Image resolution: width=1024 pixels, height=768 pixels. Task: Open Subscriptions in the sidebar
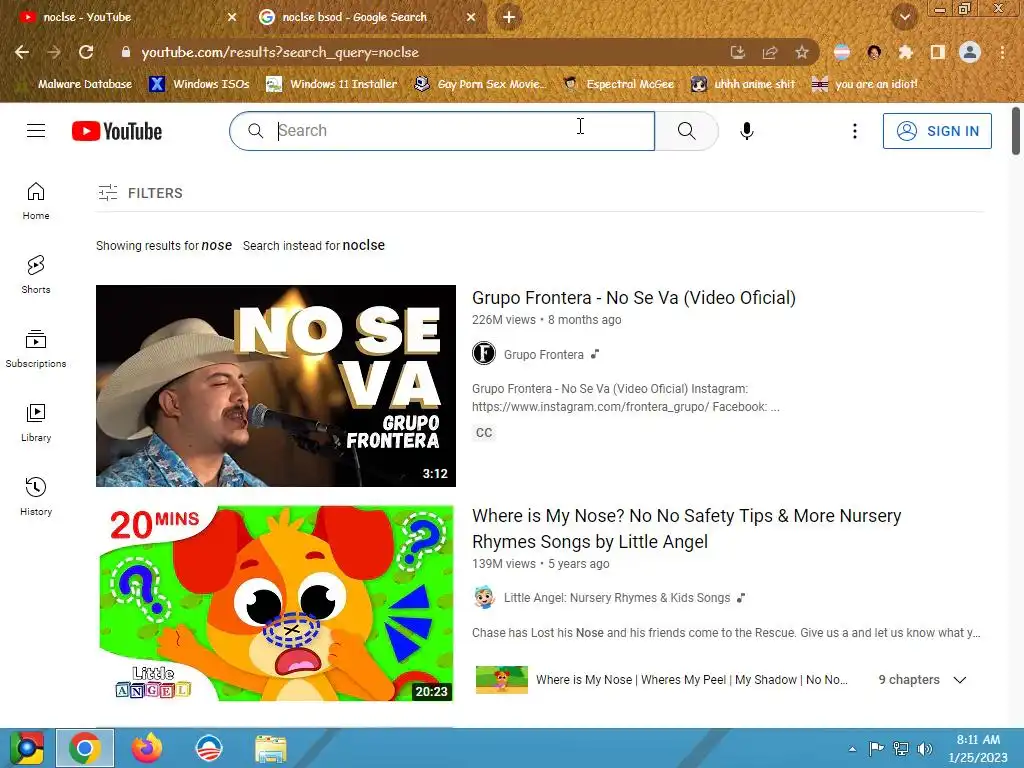pos(36,349)
